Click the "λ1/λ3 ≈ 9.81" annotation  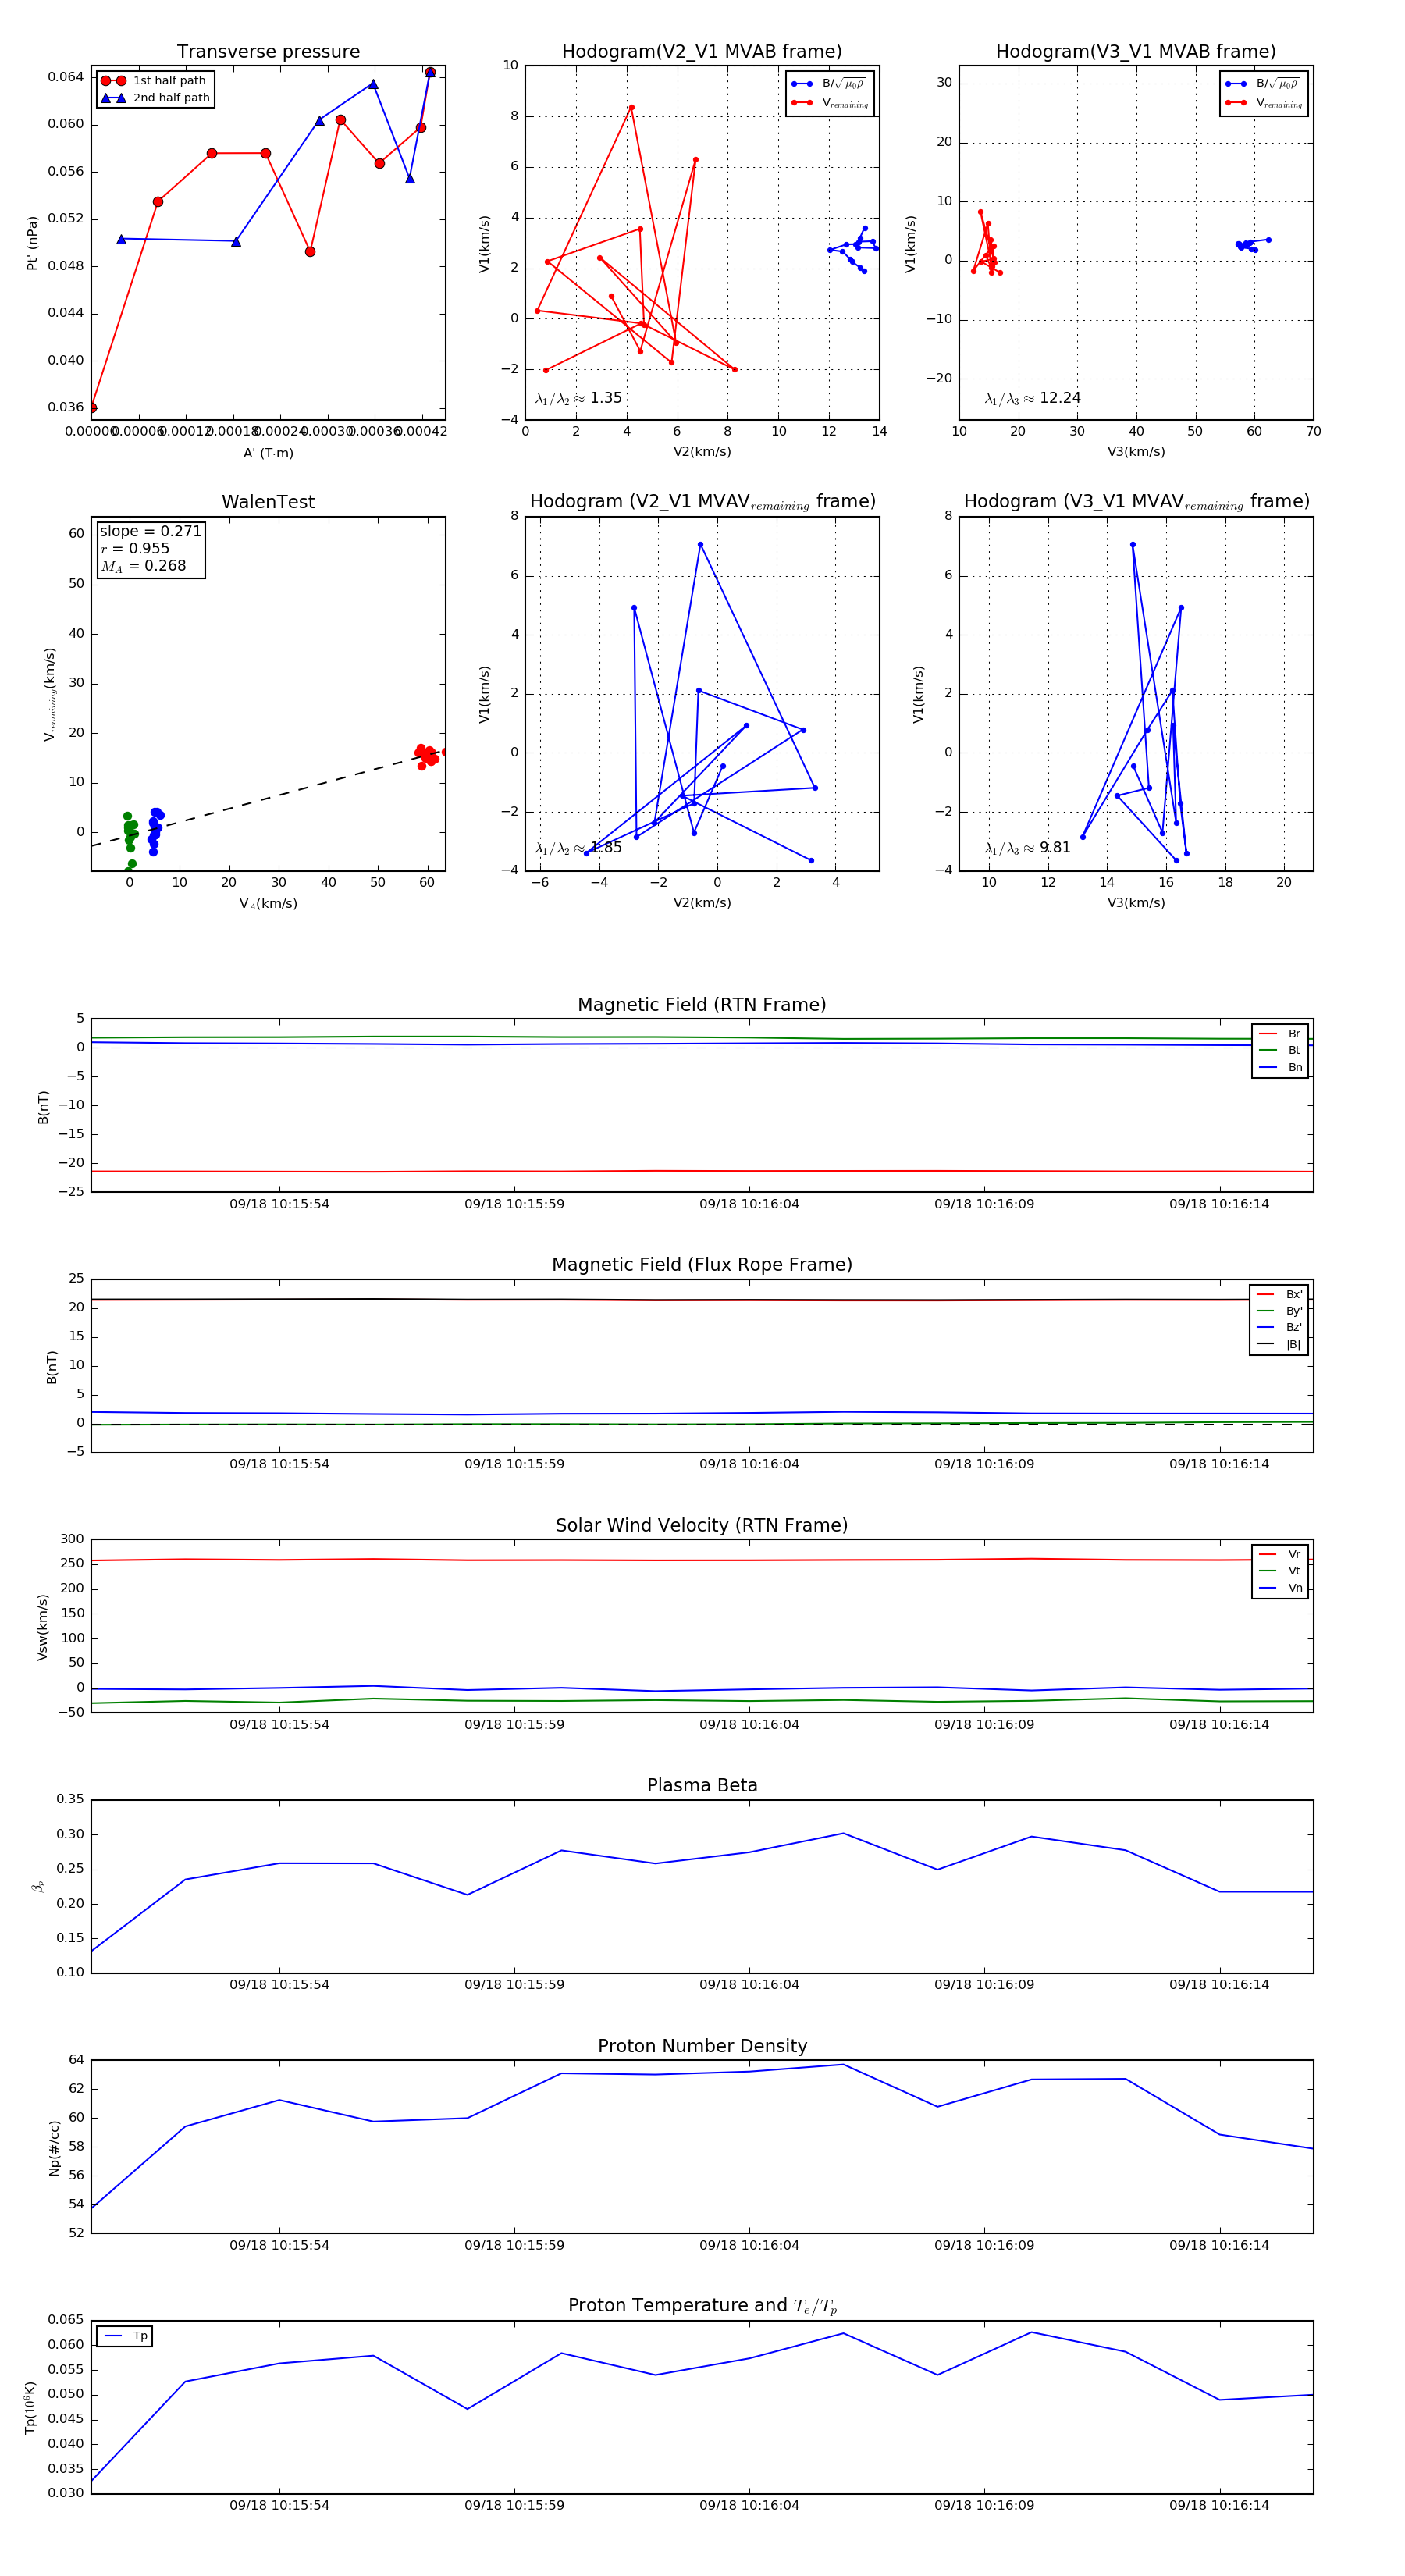pyautogui.click(x=1028, y=848)
